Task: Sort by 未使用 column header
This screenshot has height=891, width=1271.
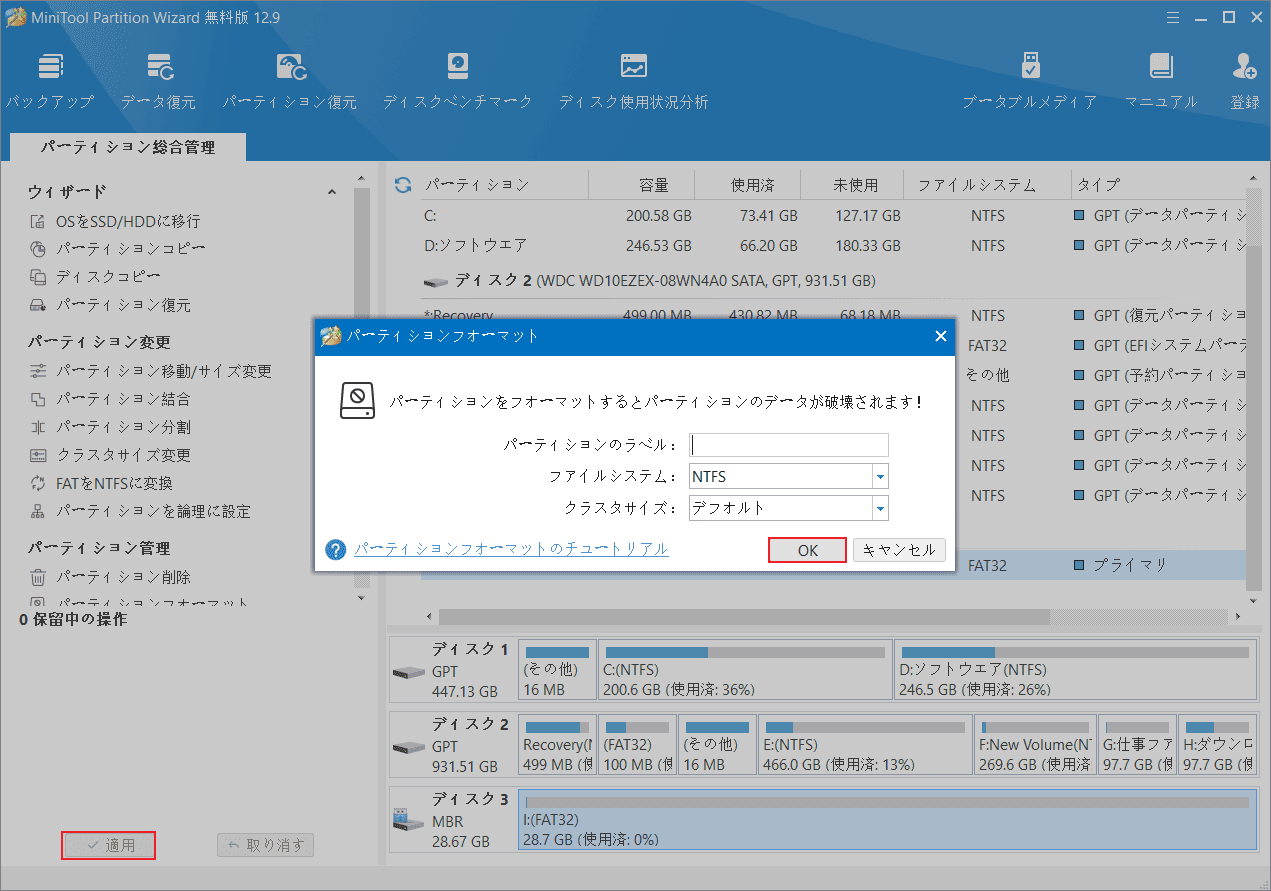Action: point(855,185)
